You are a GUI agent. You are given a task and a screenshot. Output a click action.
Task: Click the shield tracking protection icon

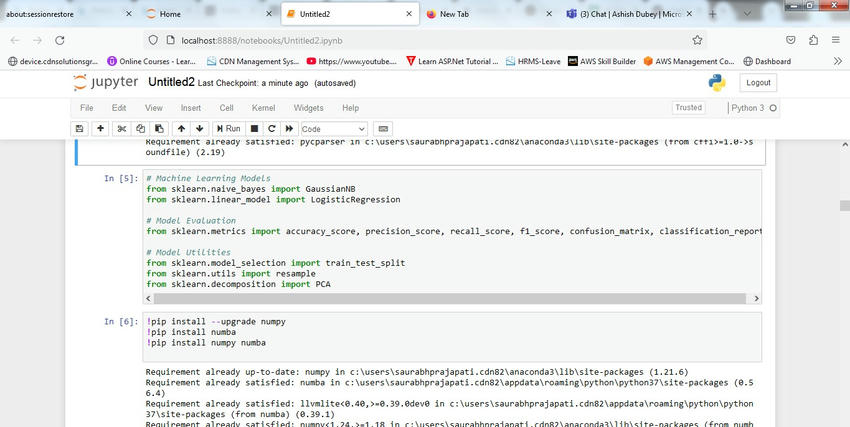(153, 40)
